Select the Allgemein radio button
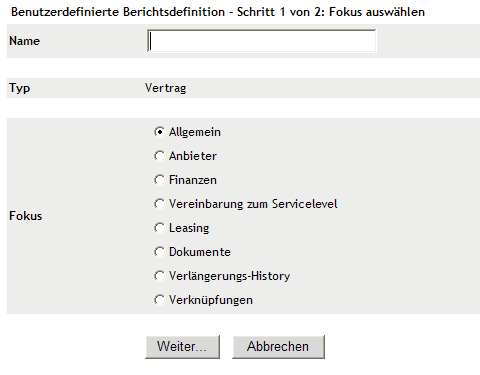 tap(160, 132)
